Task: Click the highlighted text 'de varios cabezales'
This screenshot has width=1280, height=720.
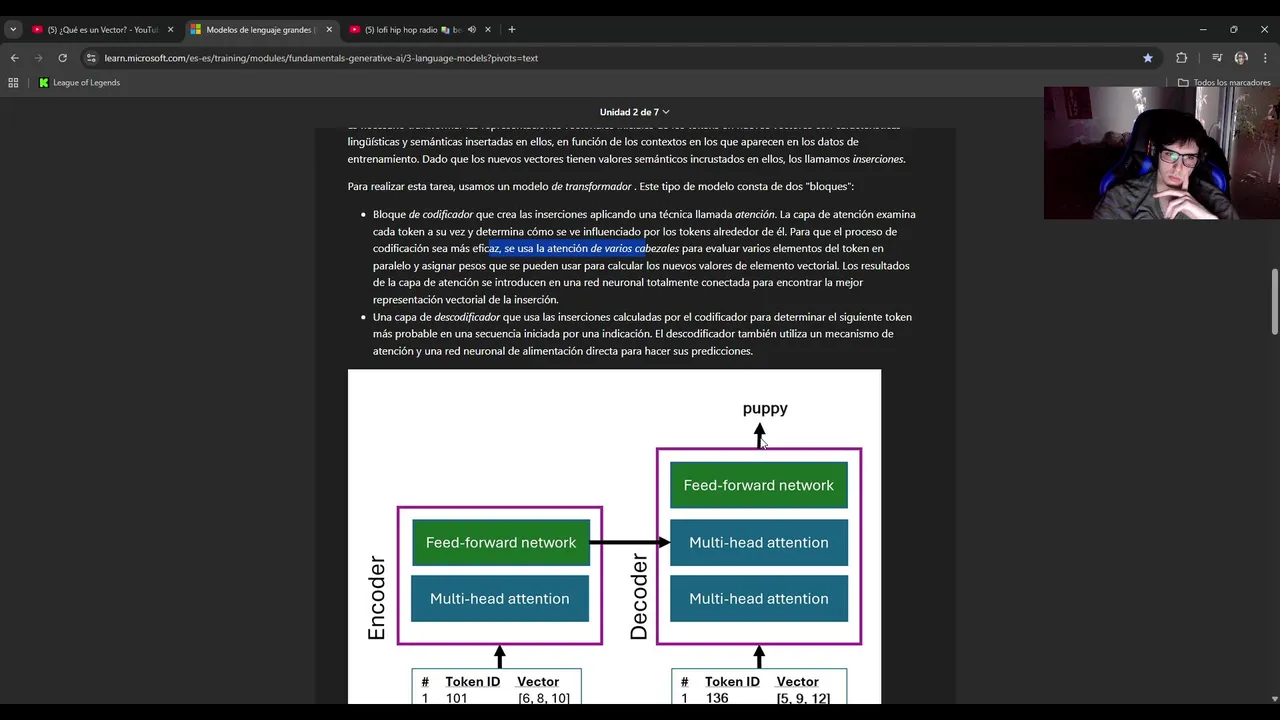Action: coord(634,248)
